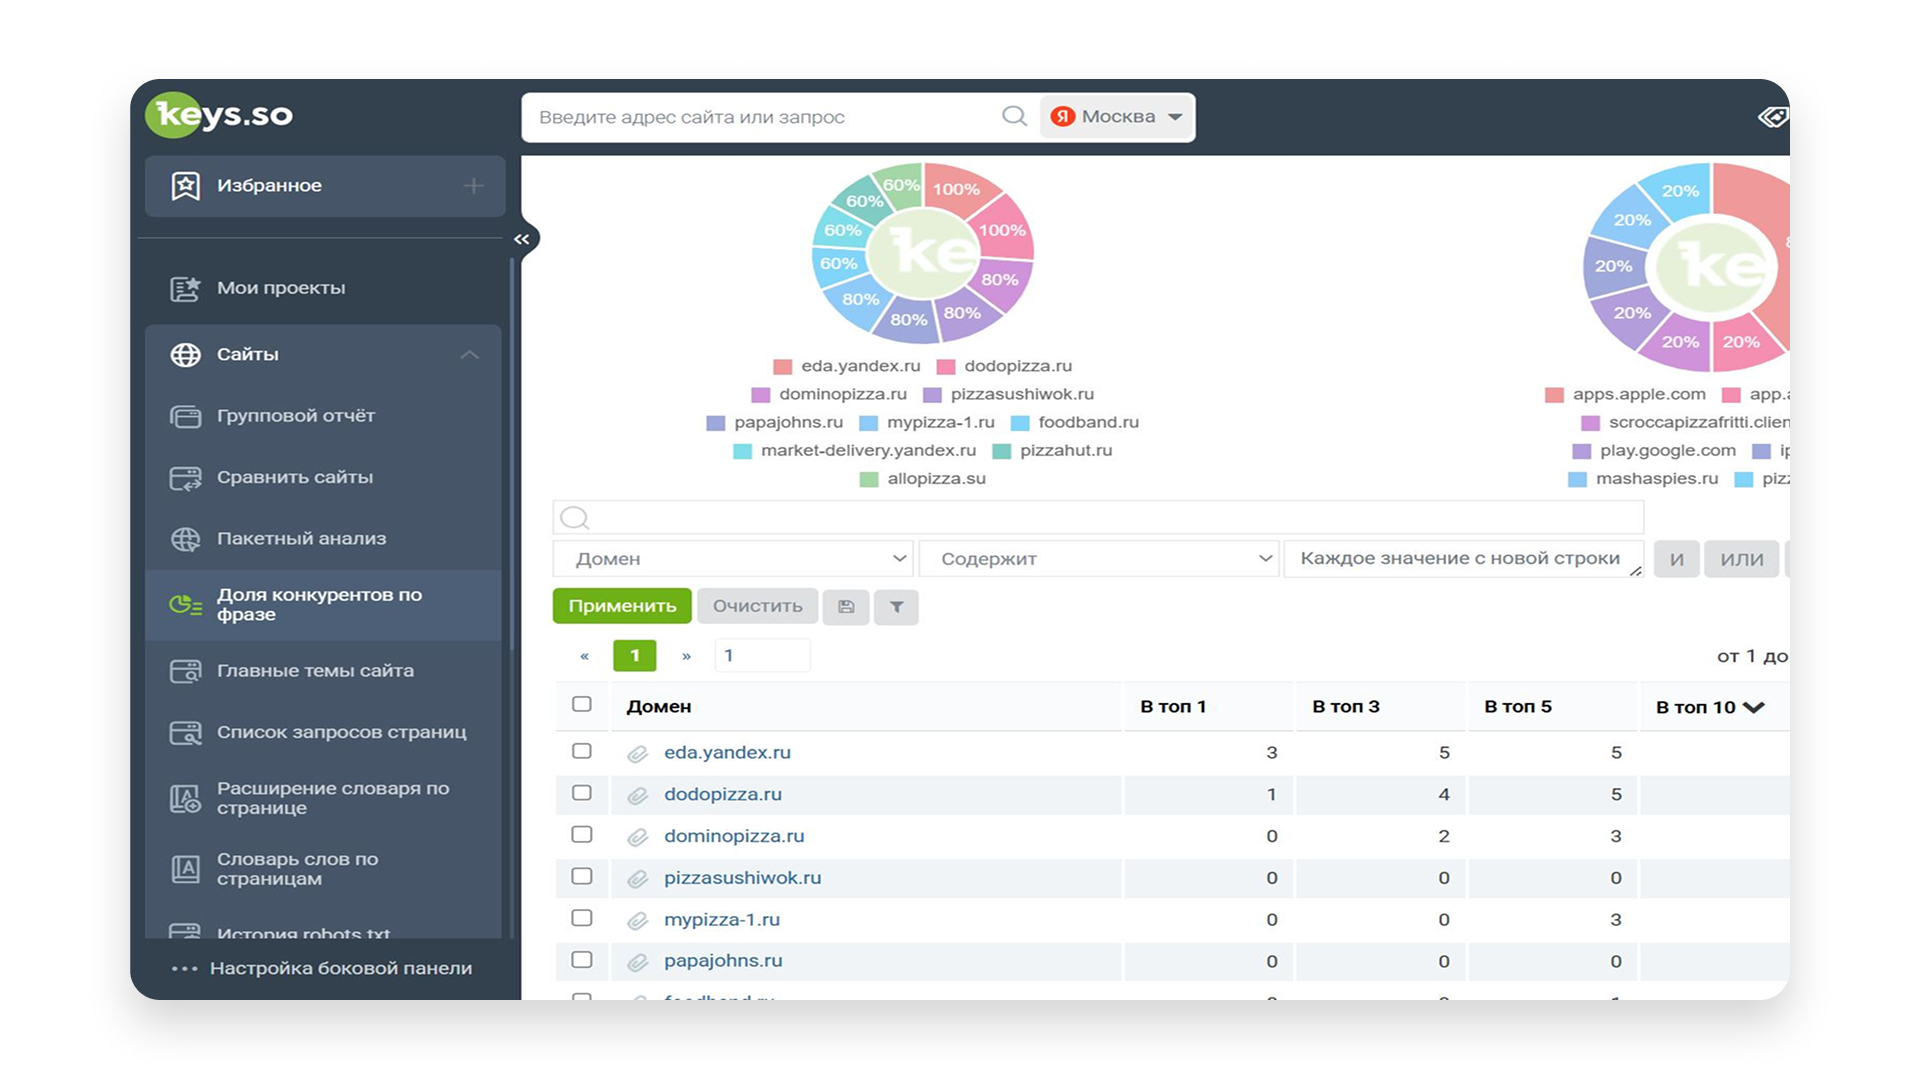Check the papajohns.ru row checkbox

[582, 960]
